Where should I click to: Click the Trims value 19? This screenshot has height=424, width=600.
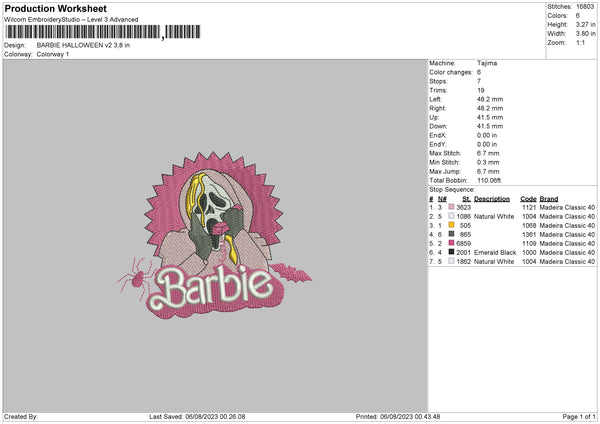(x=481, y=90)
